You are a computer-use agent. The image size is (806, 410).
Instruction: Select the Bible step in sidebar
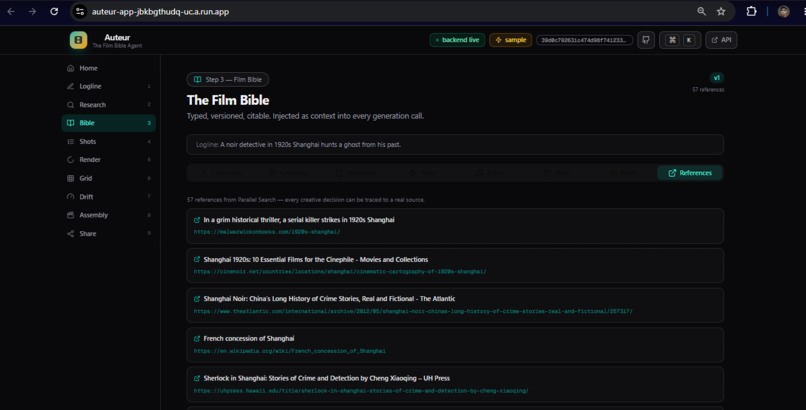108,123
